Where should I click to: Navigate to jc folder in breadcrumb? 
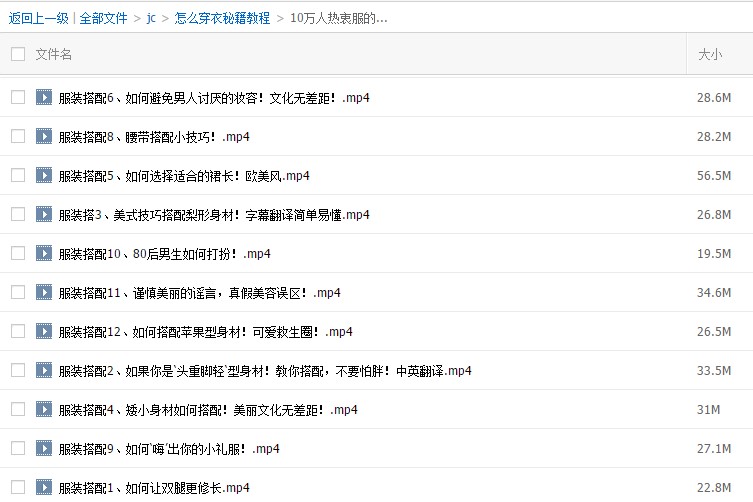[151, 18]
